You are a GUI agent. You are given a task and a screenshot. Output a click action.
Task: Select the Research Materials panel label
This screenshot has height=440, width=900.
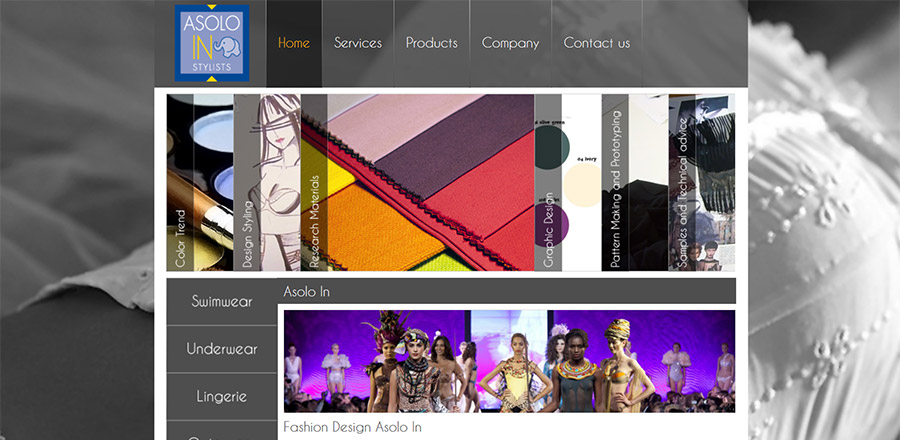click(x=314, y=182)
